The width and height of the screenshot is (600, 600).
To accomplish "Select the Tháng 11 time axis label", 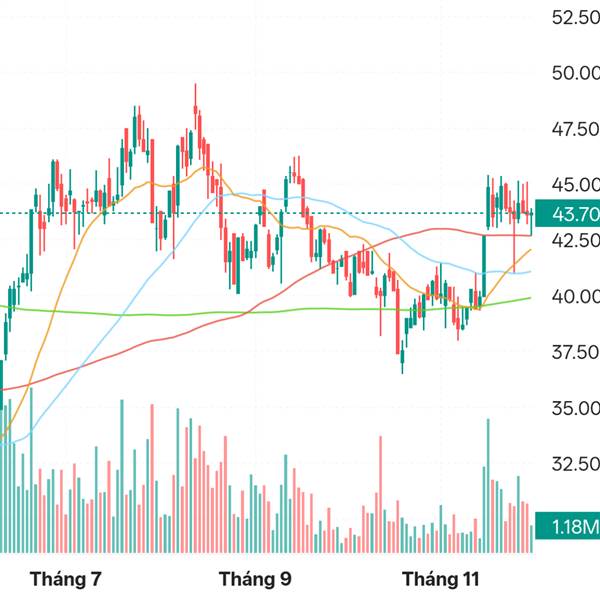I will pos(440,579).
